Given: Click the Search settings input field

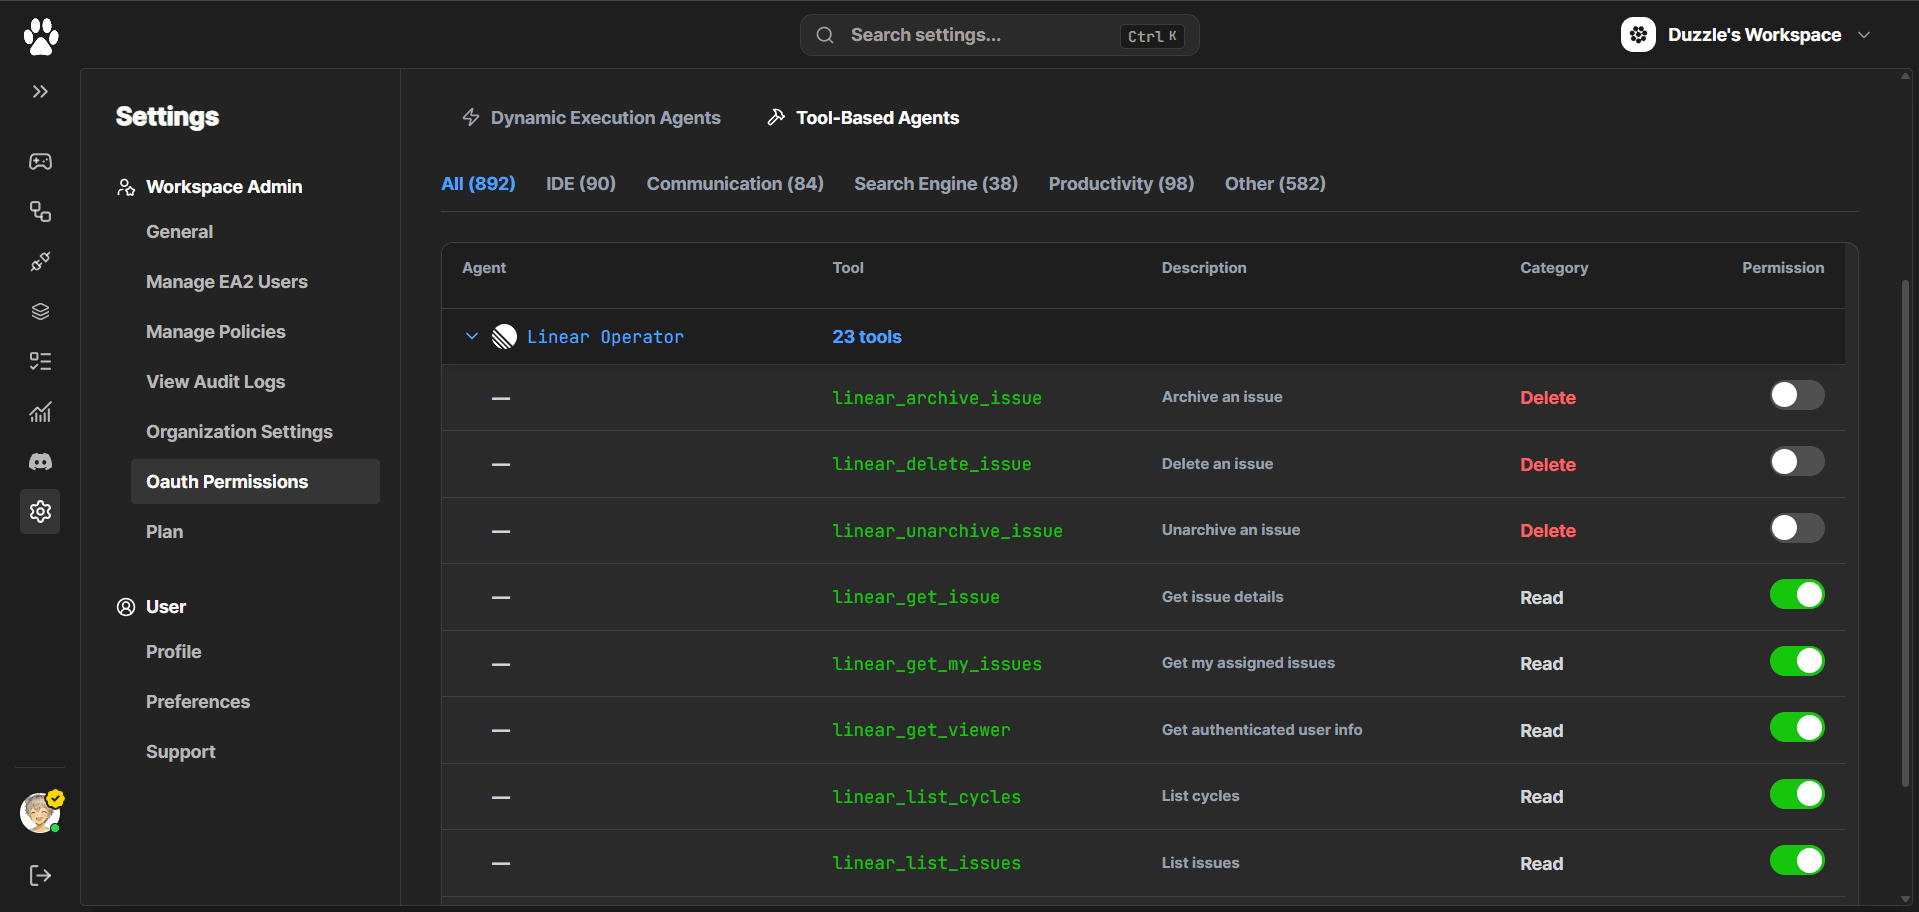Looking at the screenshot, I should (980, 35).
